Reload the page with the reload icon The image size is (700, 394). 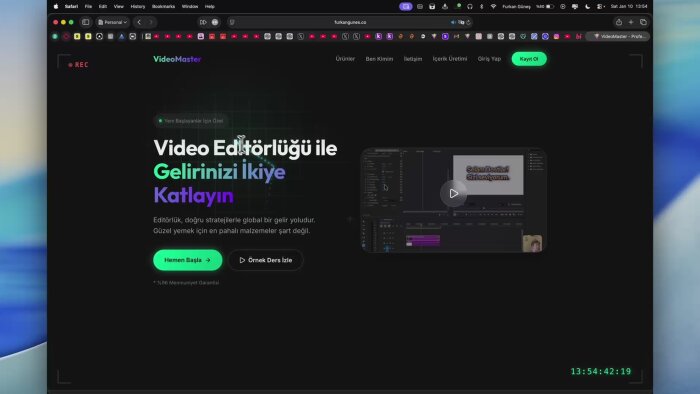[468, 22]
